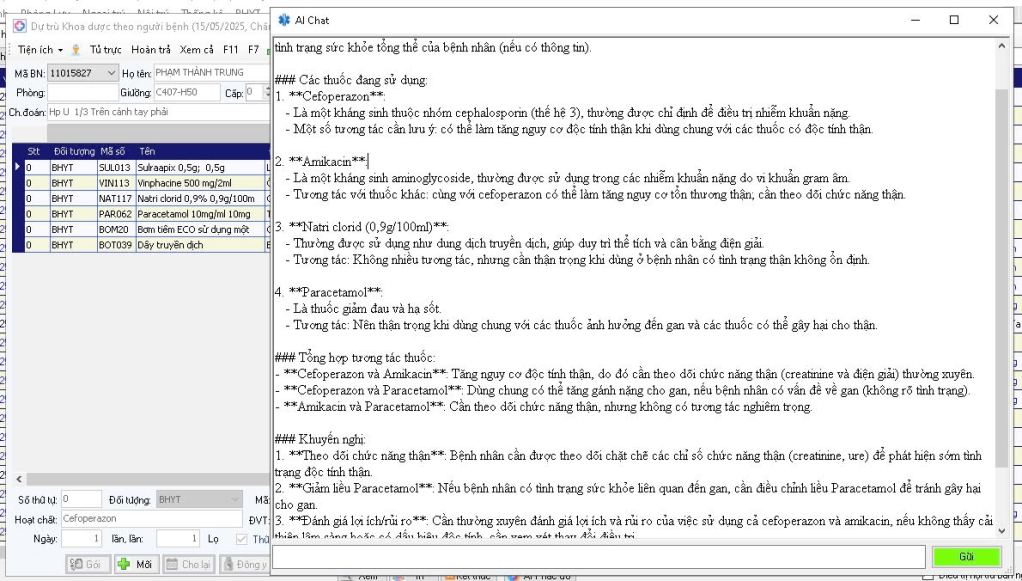The width and height of the screenshot is (1022, 581).
Task: Click the Ngày quantity field
Action: pyautogui.click(x=81, y=539)
